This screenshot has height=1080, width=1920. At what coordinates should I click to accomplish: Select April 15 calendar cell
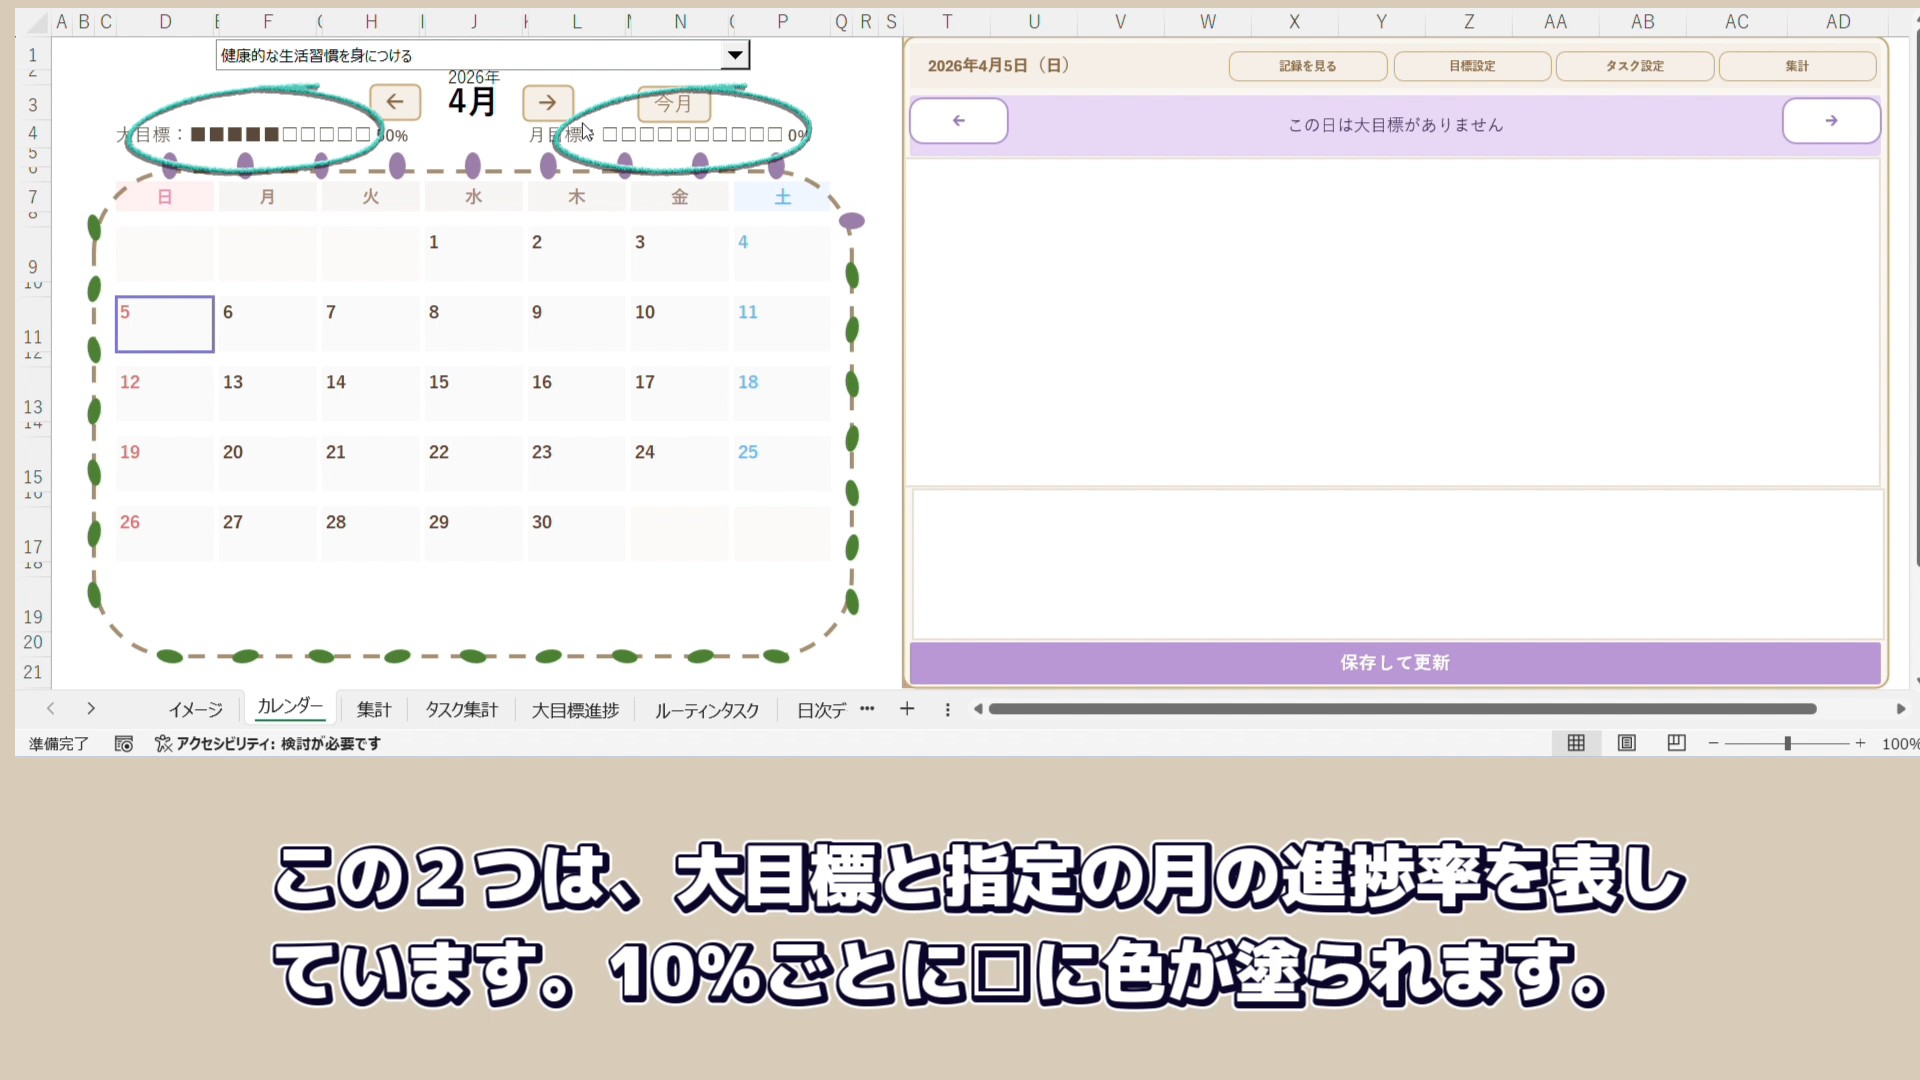coord(472,393)
